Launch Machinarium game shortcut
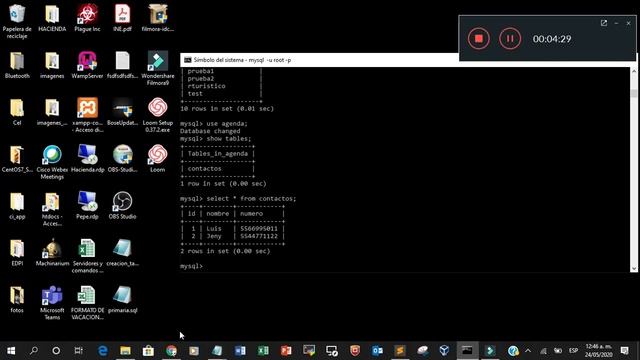This screenshot has width=640, height=360. [52, 253]
